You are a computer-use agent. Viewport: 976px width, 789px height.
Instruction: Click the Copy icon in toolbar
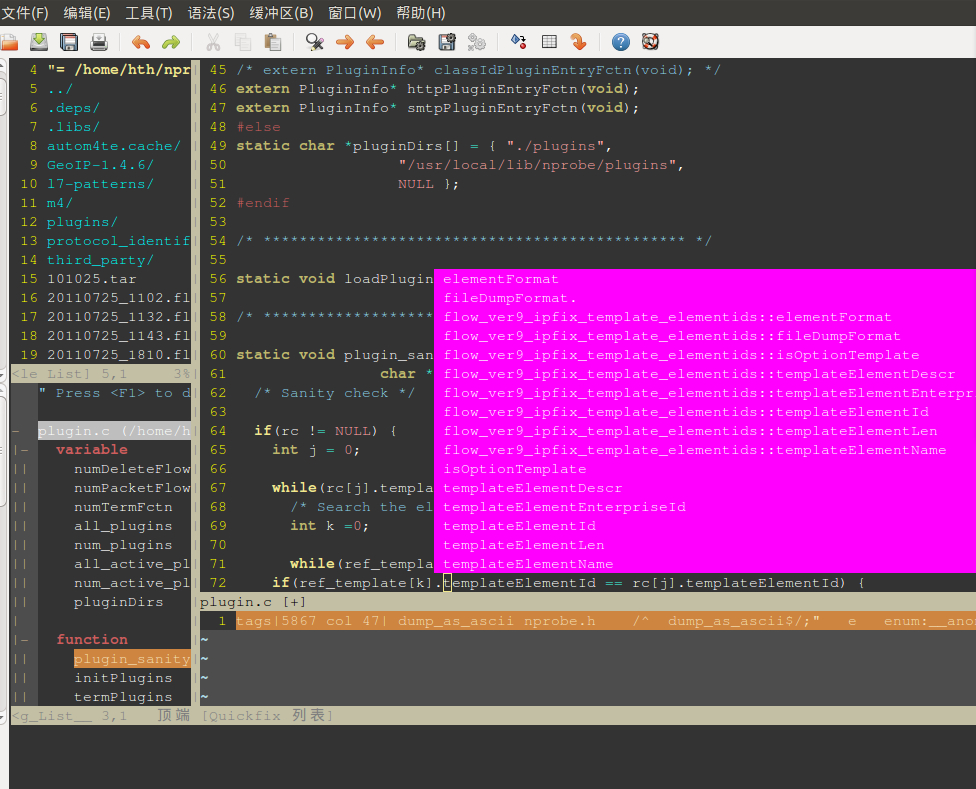click(243, 42)
